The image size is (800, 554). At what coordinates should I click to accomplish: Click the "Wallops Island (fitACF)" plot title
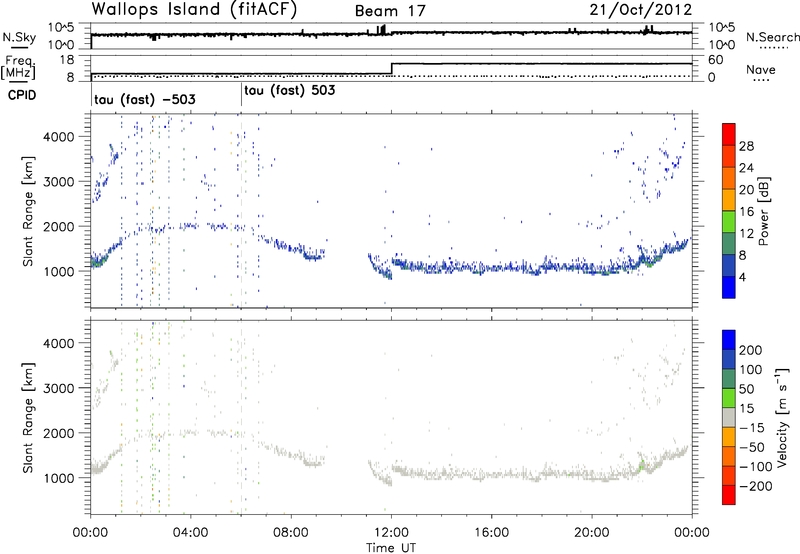(194, 10)
